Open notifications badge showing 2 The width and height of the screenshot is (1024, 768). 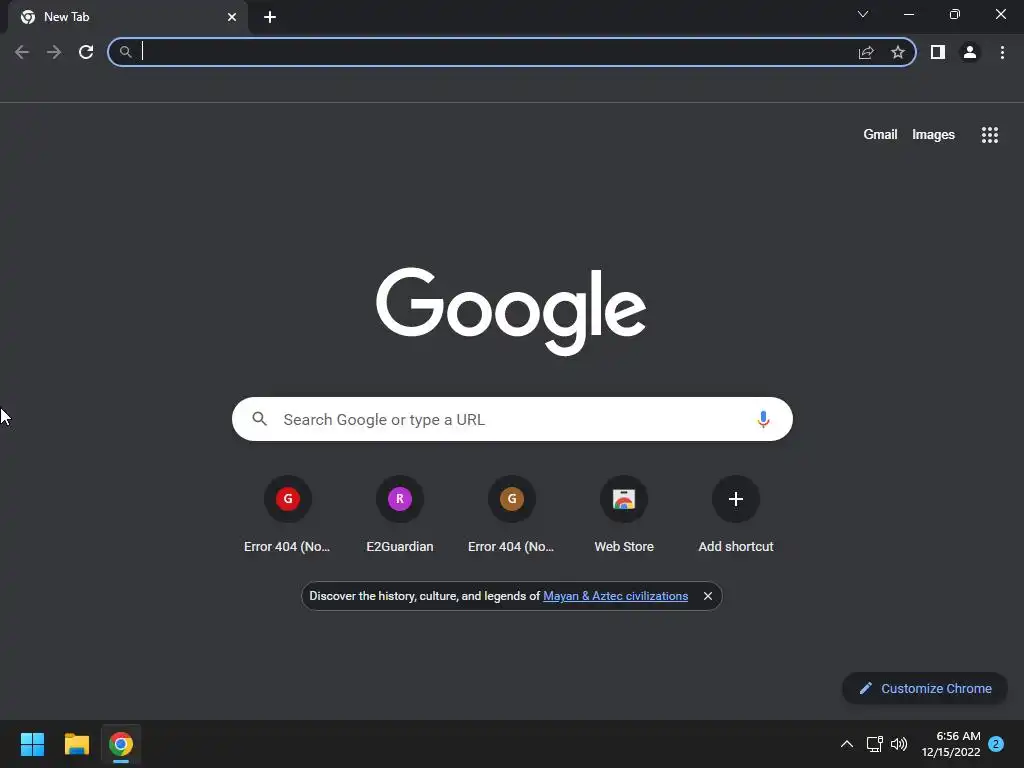click(996, 744)
